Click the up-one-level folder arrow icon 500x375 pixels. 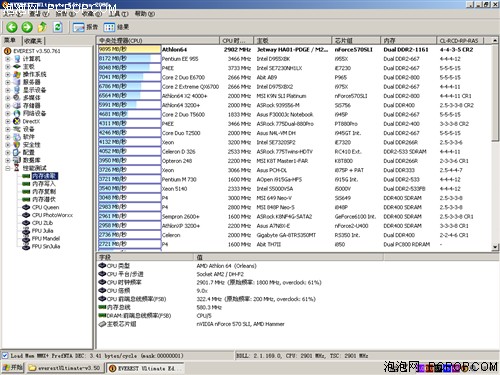point(42,27)
